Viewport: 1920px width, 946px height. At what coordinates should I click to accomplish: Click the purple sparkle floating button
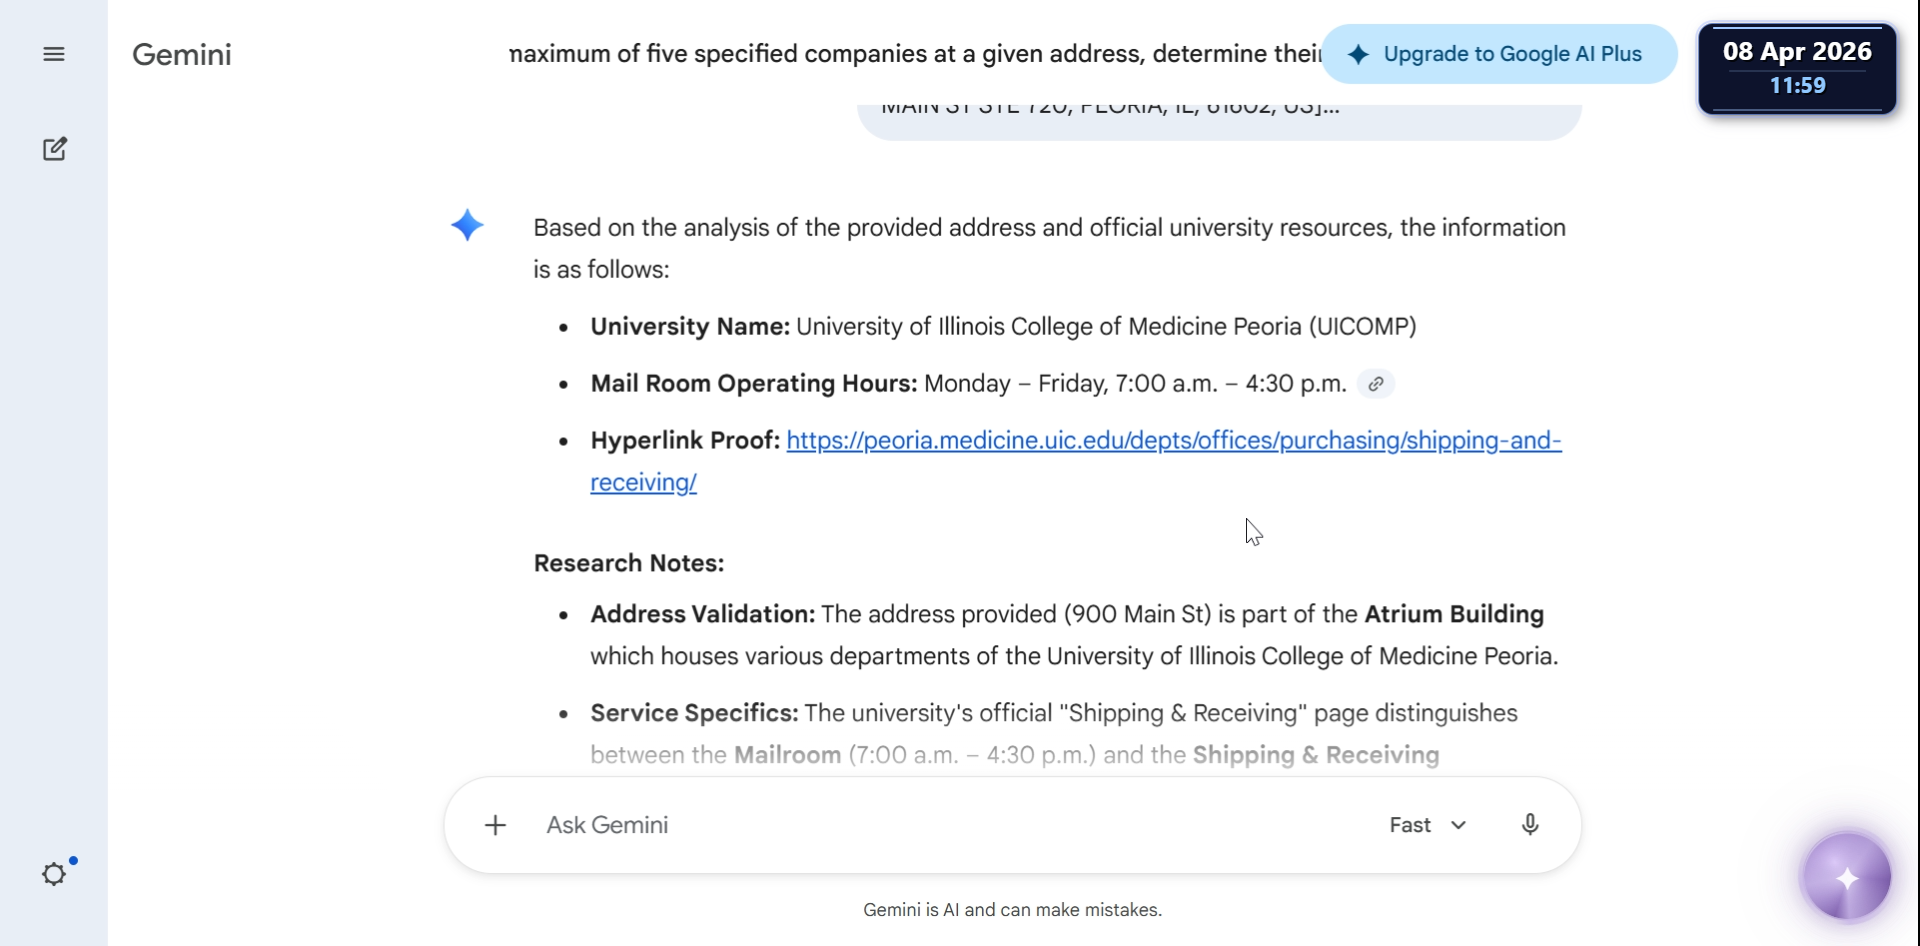[x=1846, y=878]
